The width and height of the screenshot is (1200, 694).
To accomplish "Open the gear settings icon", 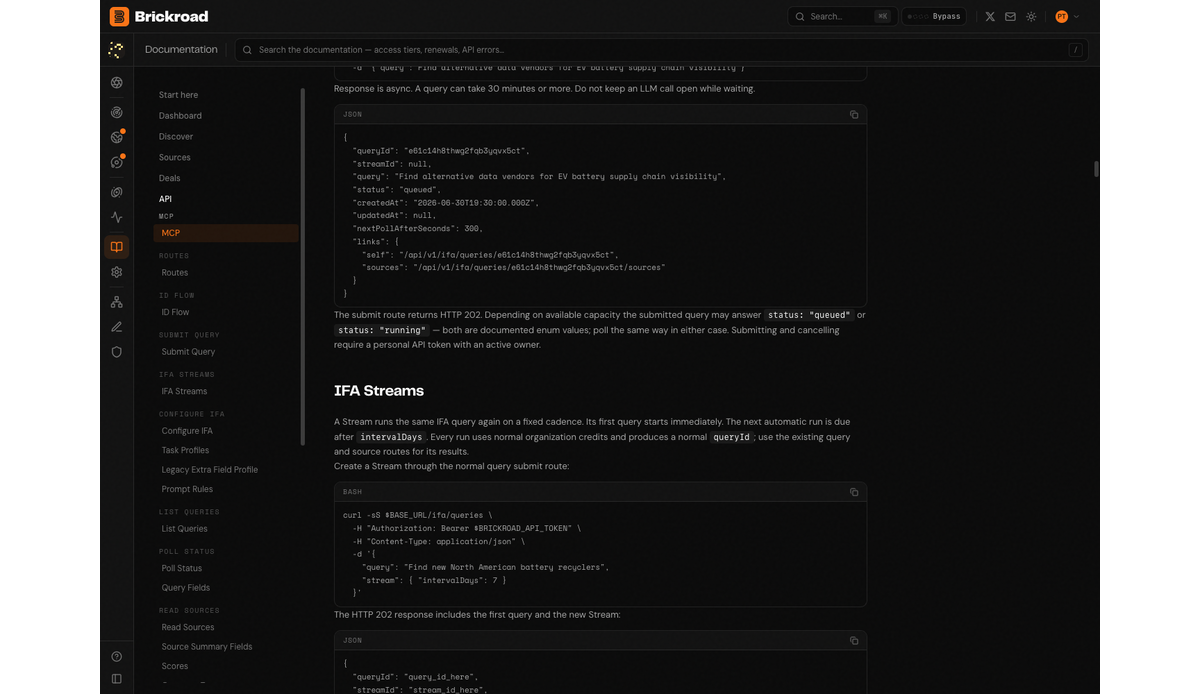I will 117,272.
